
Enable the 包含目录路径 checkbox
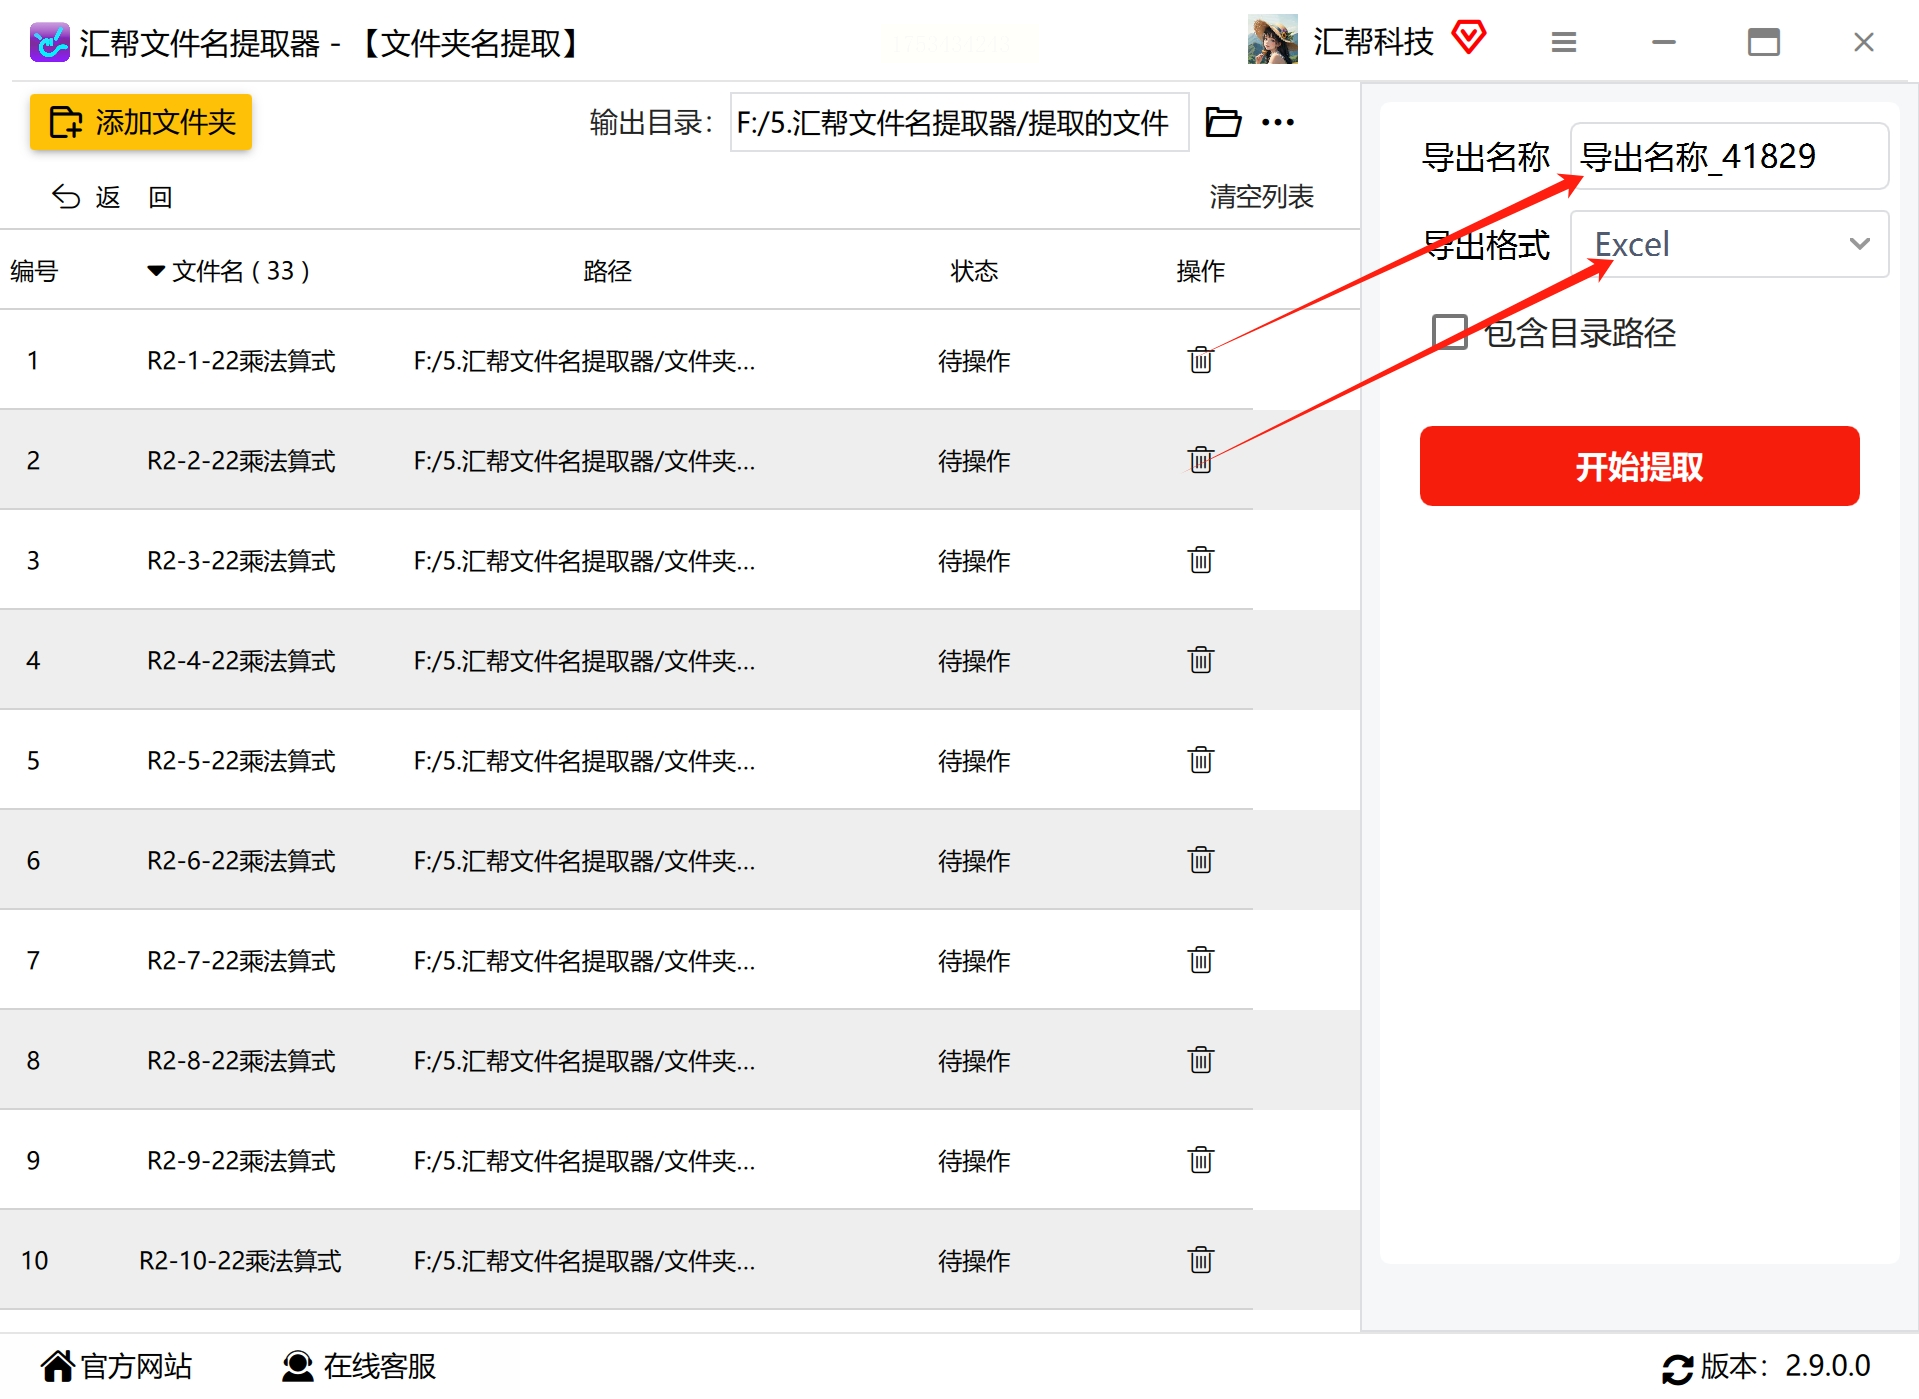pyautogui.click(x=1449, y=332)
